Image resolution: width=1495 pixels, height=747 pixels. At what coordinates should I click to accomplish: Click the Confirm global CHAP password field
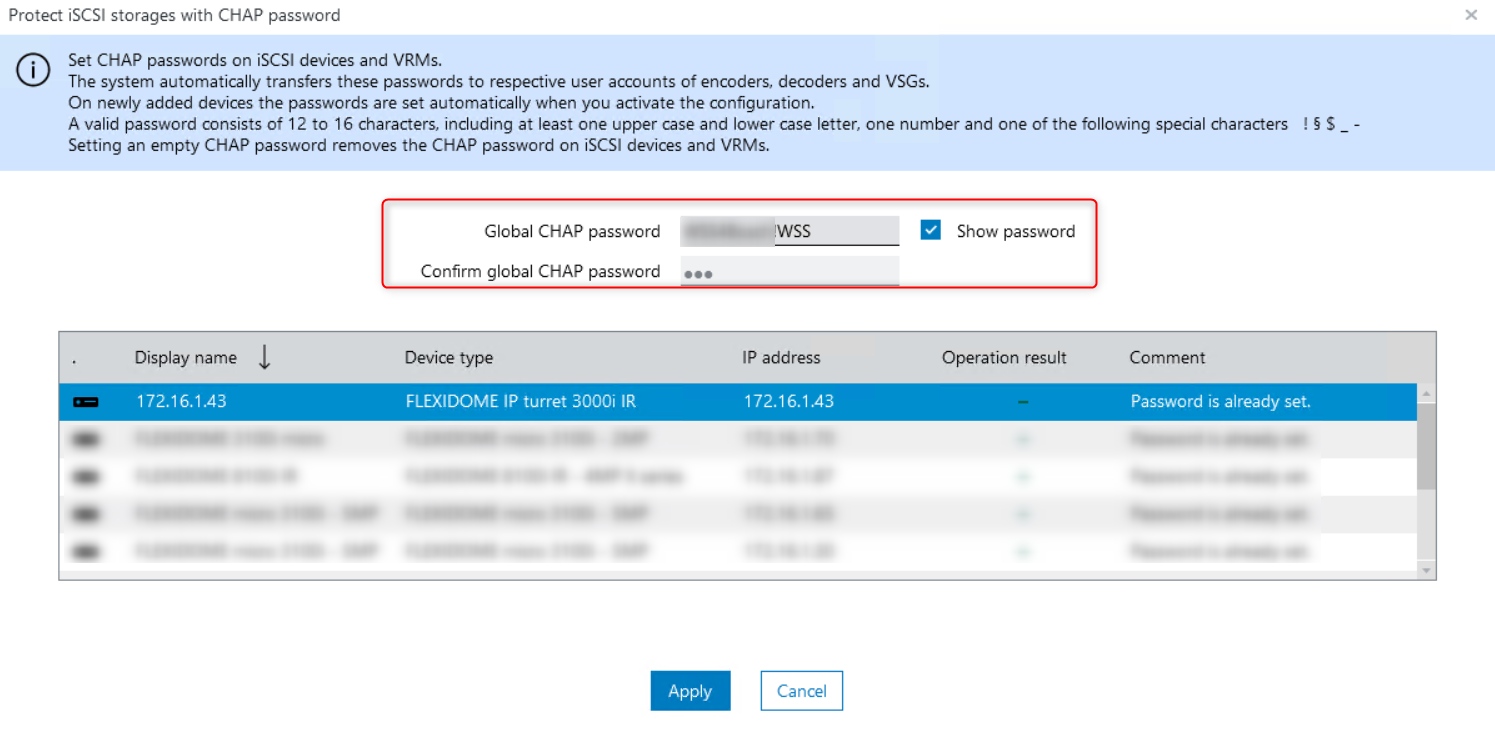tap(789, 272)
